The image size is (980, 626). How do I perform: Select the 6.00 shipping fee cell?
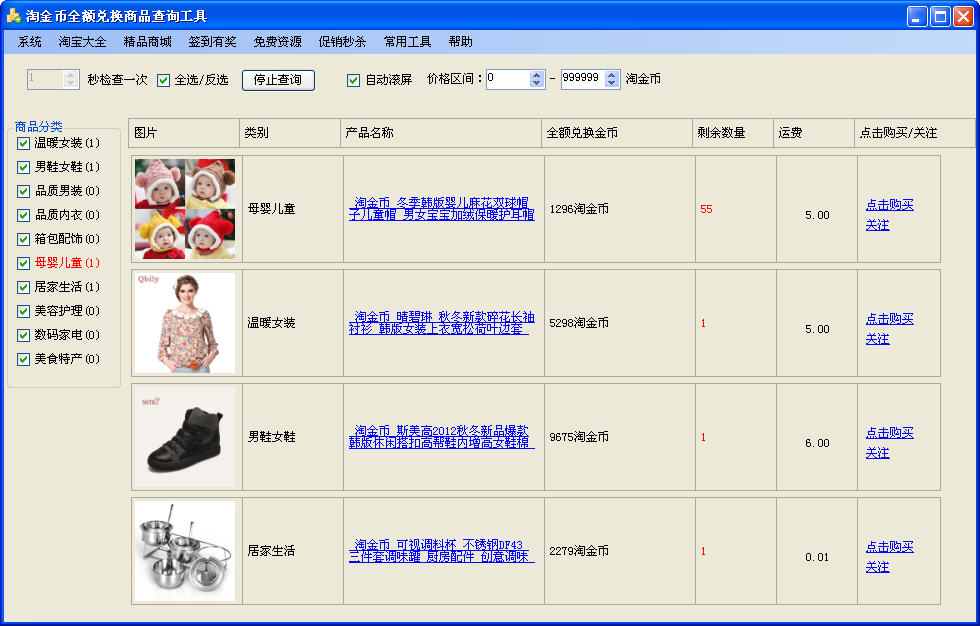click(x=817, y=437)
